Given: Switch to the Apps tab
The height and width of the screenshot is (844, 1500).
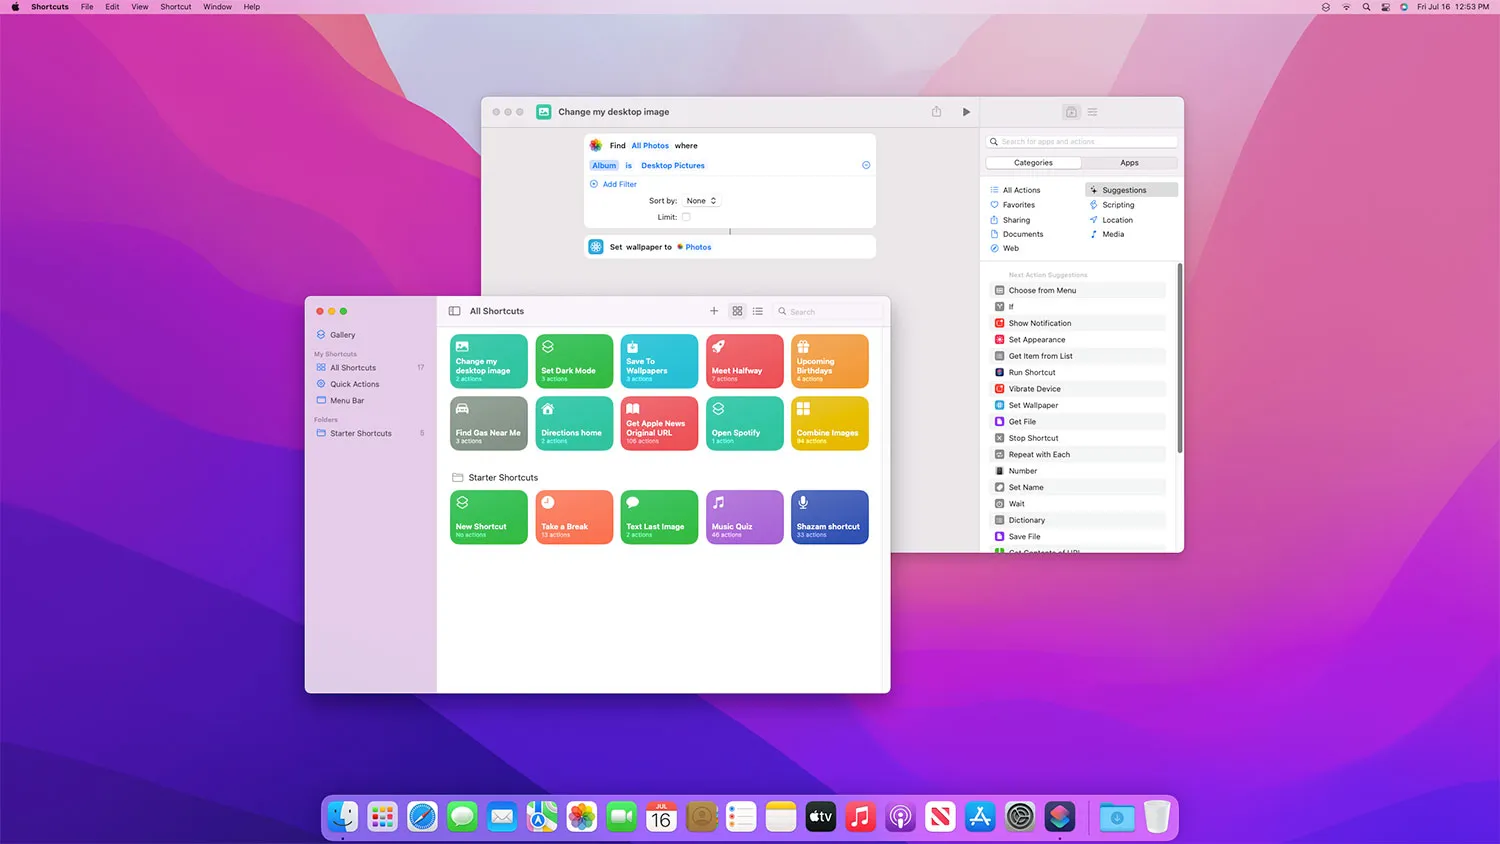Looking at the screenshot, I should (x=1129, y=162).
